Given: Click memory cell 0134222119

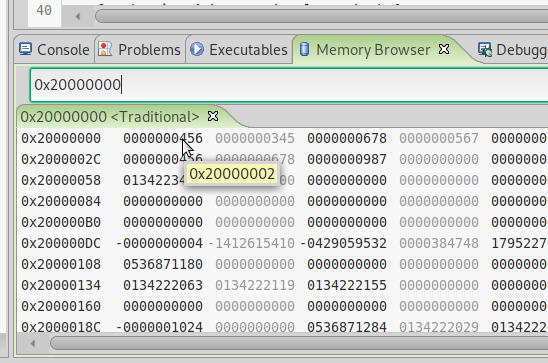Looking at the screenshot, I should tap(255, 285).
